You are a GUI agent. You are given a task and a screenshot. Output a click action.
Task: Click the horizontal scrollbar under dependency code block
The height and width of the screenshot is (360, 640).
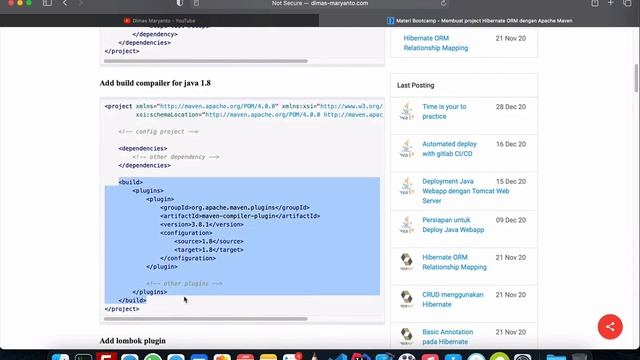pos(205,61)
